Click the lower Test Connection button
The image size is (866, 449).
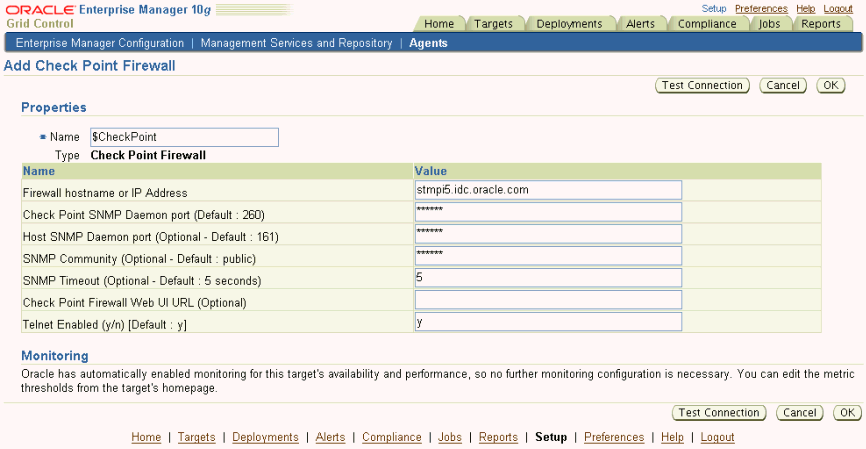[x=719, y=413]
